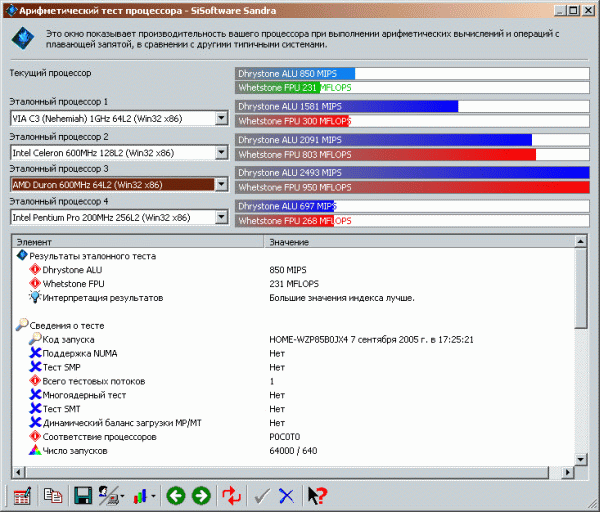
Task: Click the vertical scrollbar thumb
Action: tap(580, 288)
